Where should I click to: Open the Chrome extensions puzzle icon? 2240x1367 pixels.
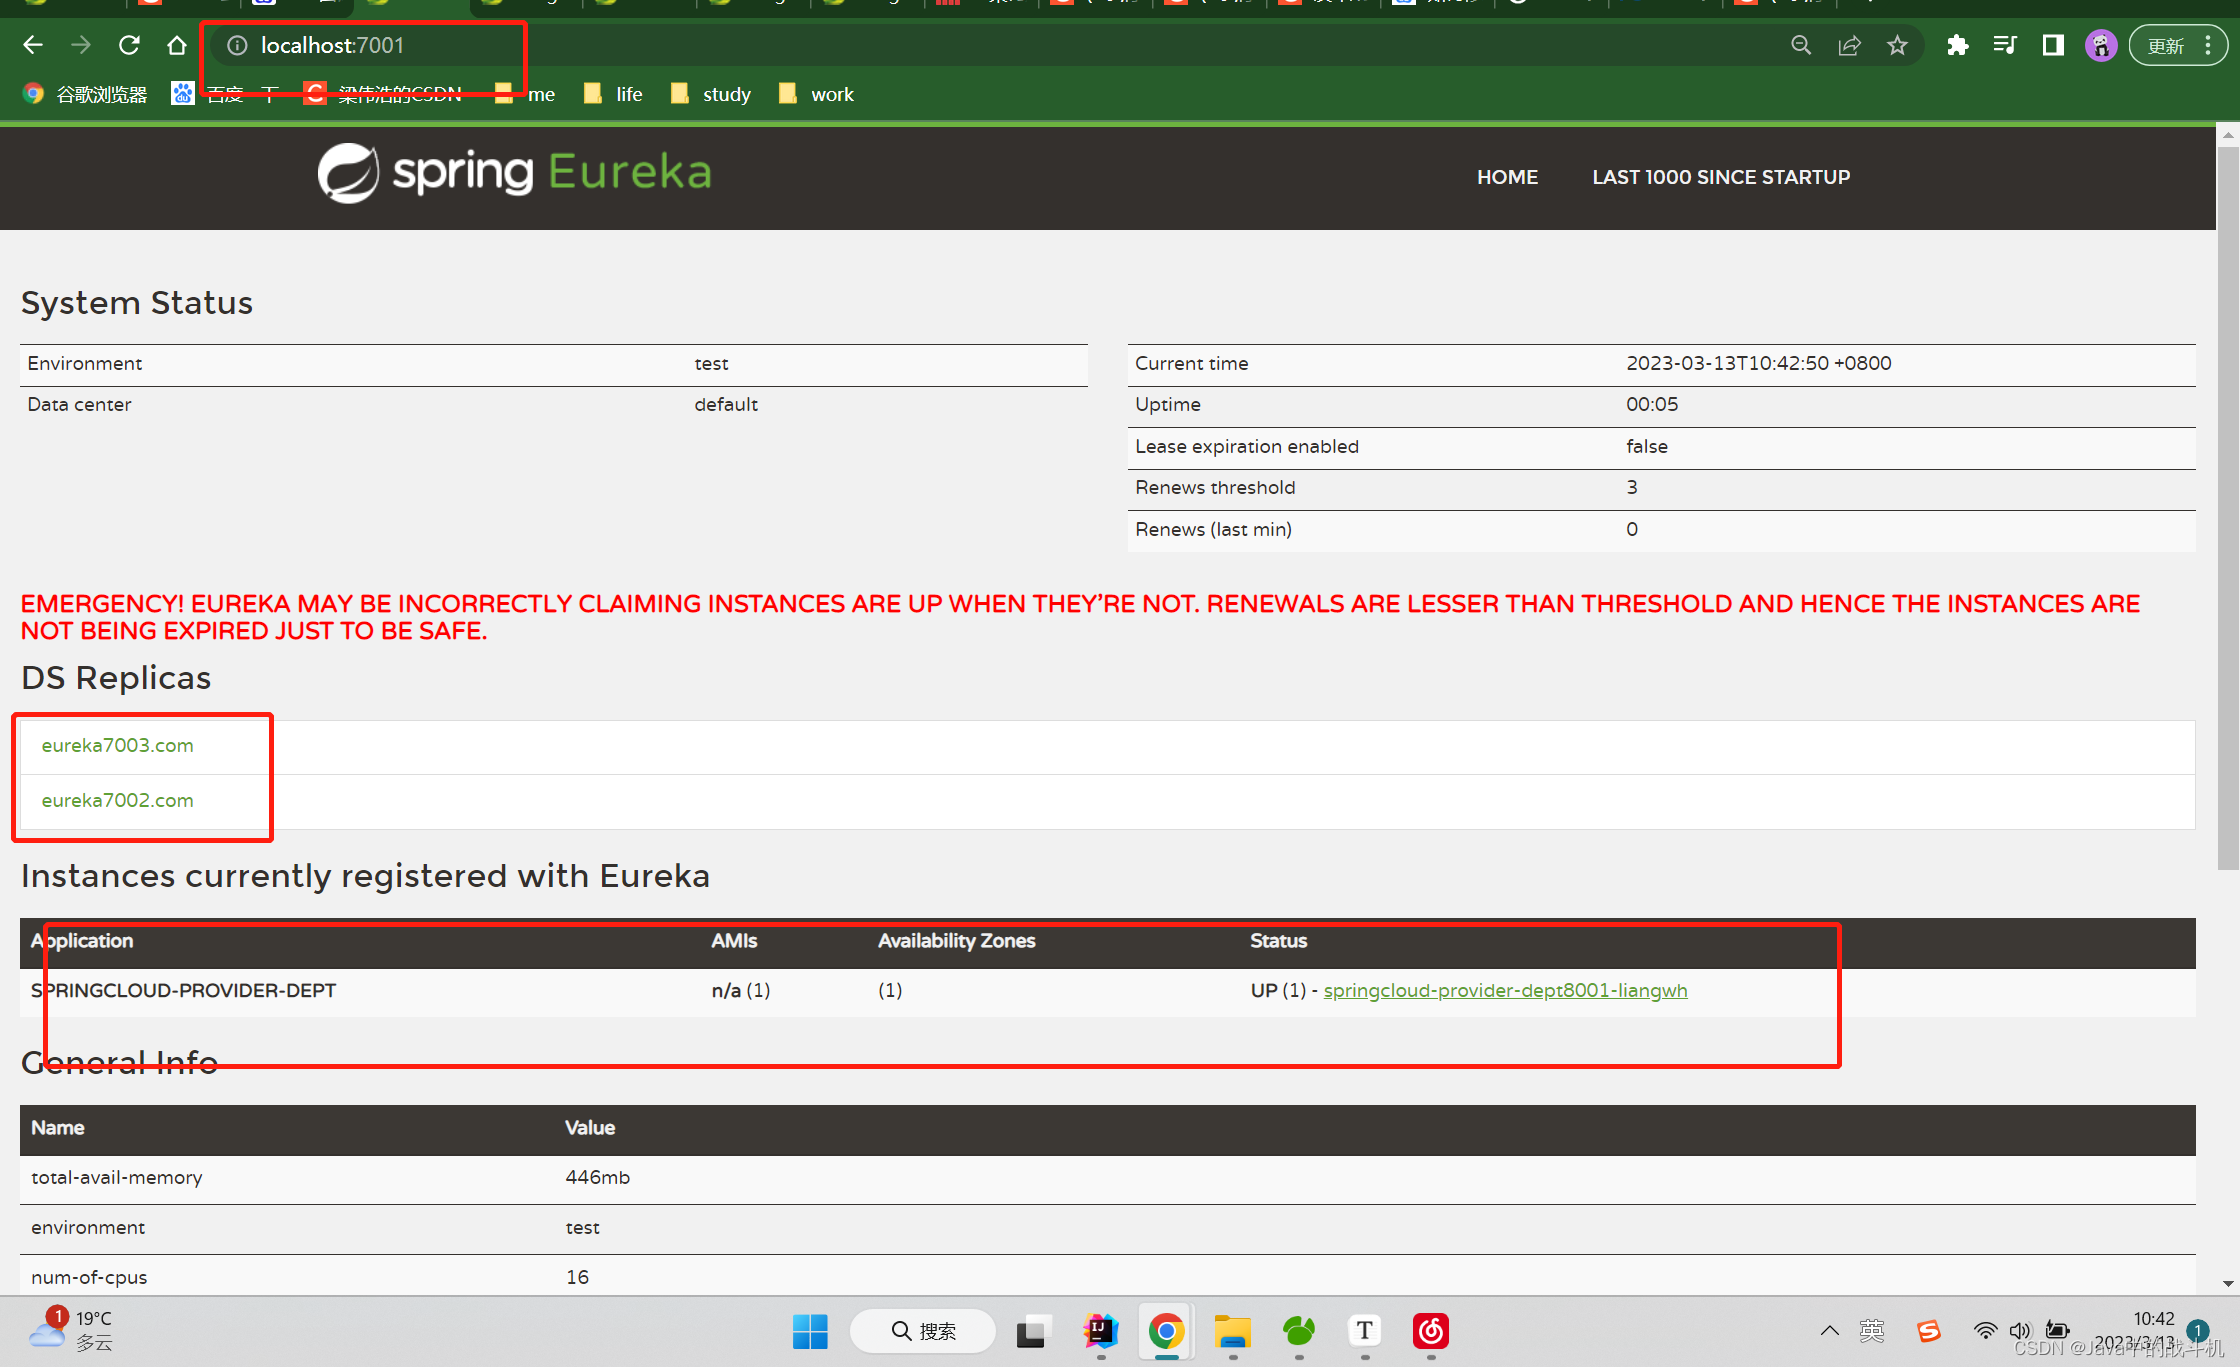pos(1957,45)
